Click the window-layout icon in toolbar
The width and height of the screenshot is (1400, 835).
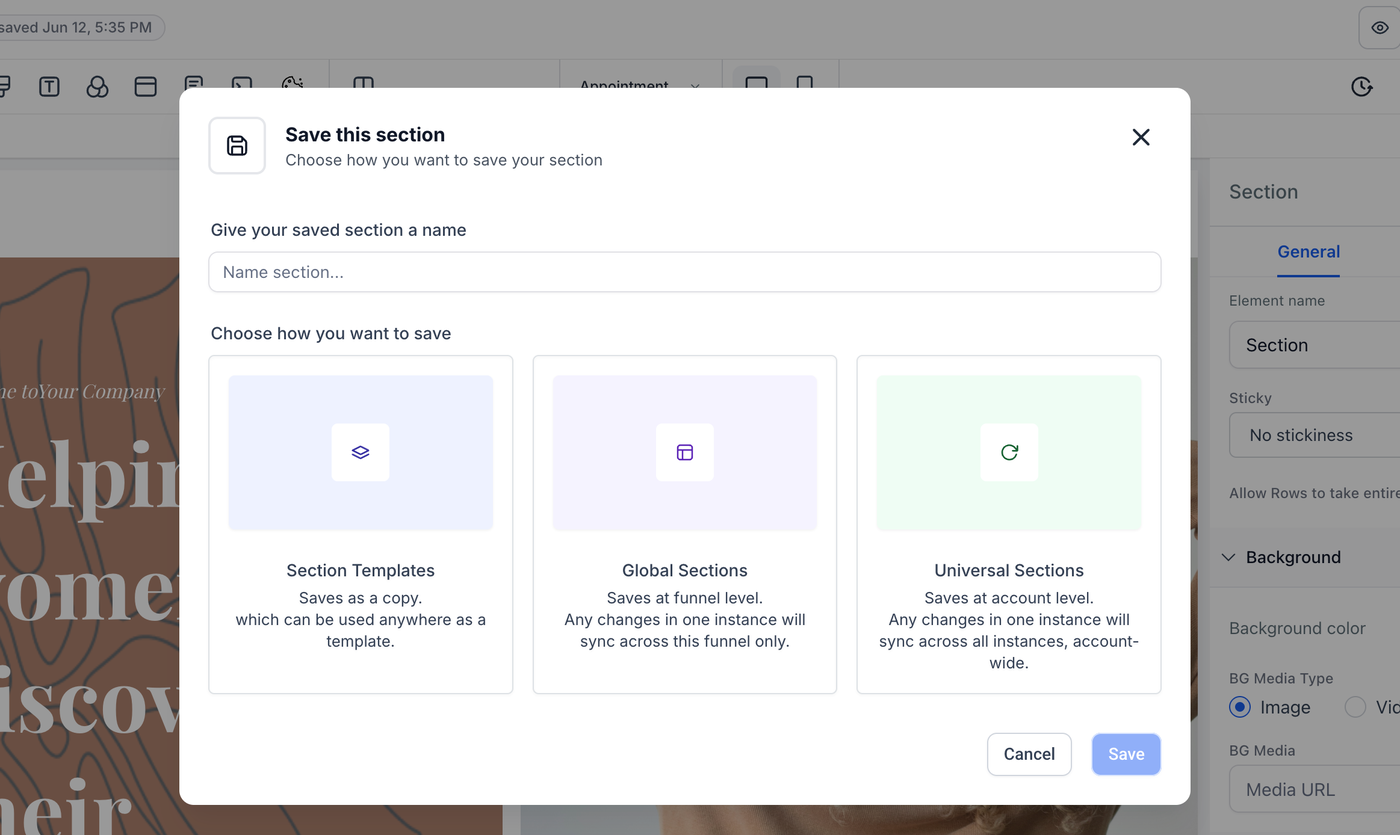click(145, 87)
